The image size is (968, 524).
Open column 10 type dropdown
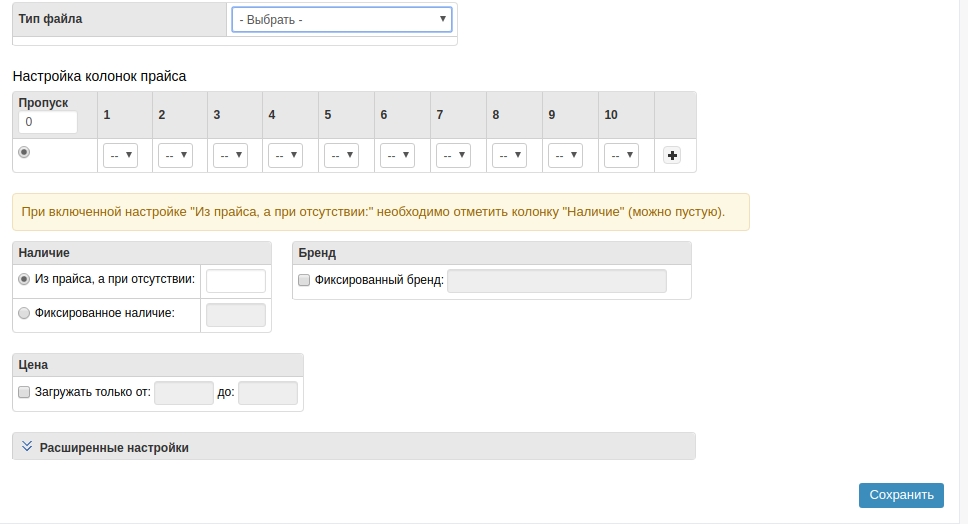tap(621, 155)
